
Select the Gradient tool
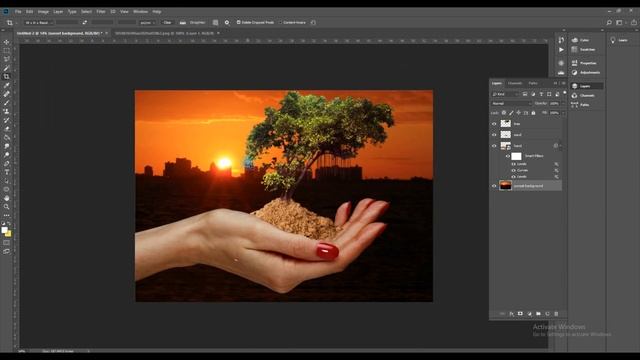[7, 137]
